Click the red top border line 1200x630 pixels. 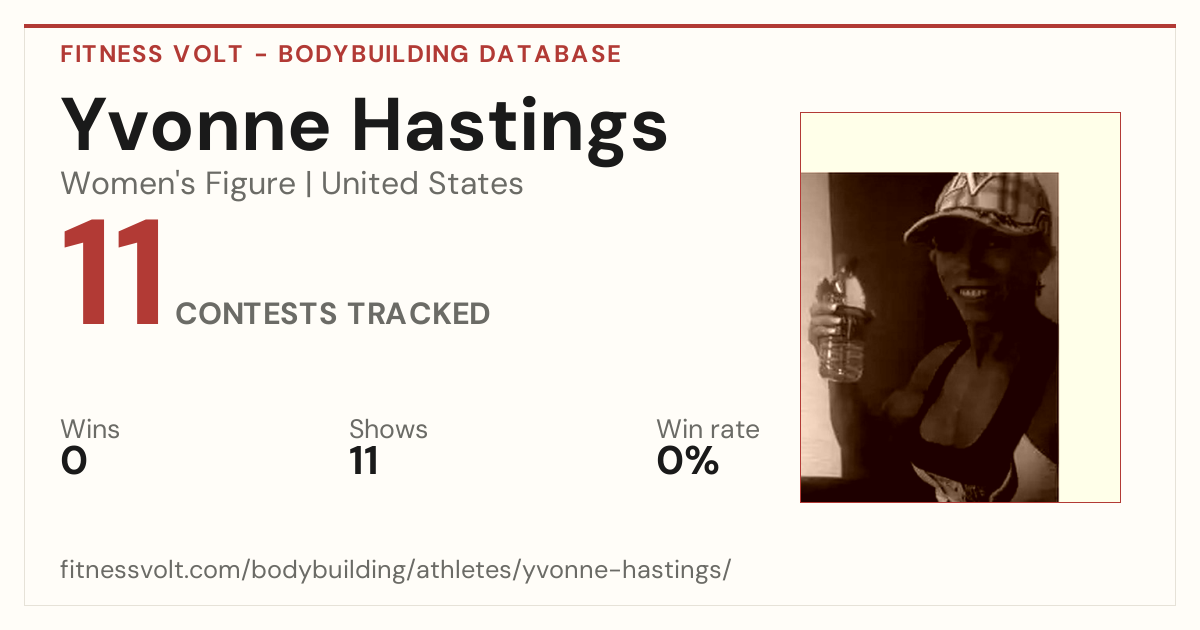(x=600, y=26)
